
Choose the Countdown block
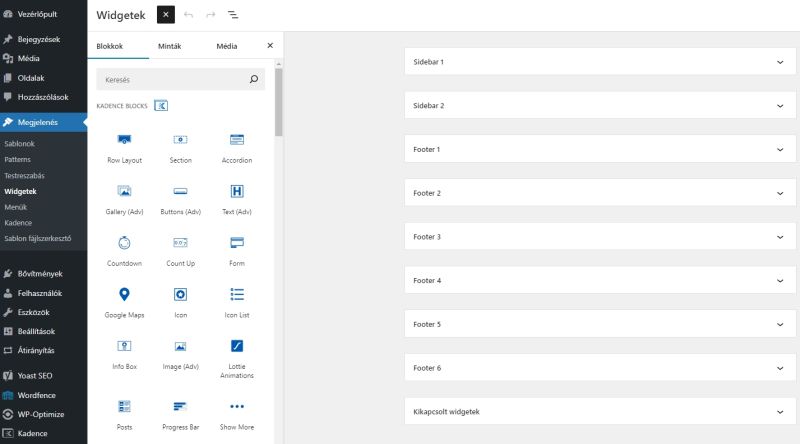click(x=124, y=249)
